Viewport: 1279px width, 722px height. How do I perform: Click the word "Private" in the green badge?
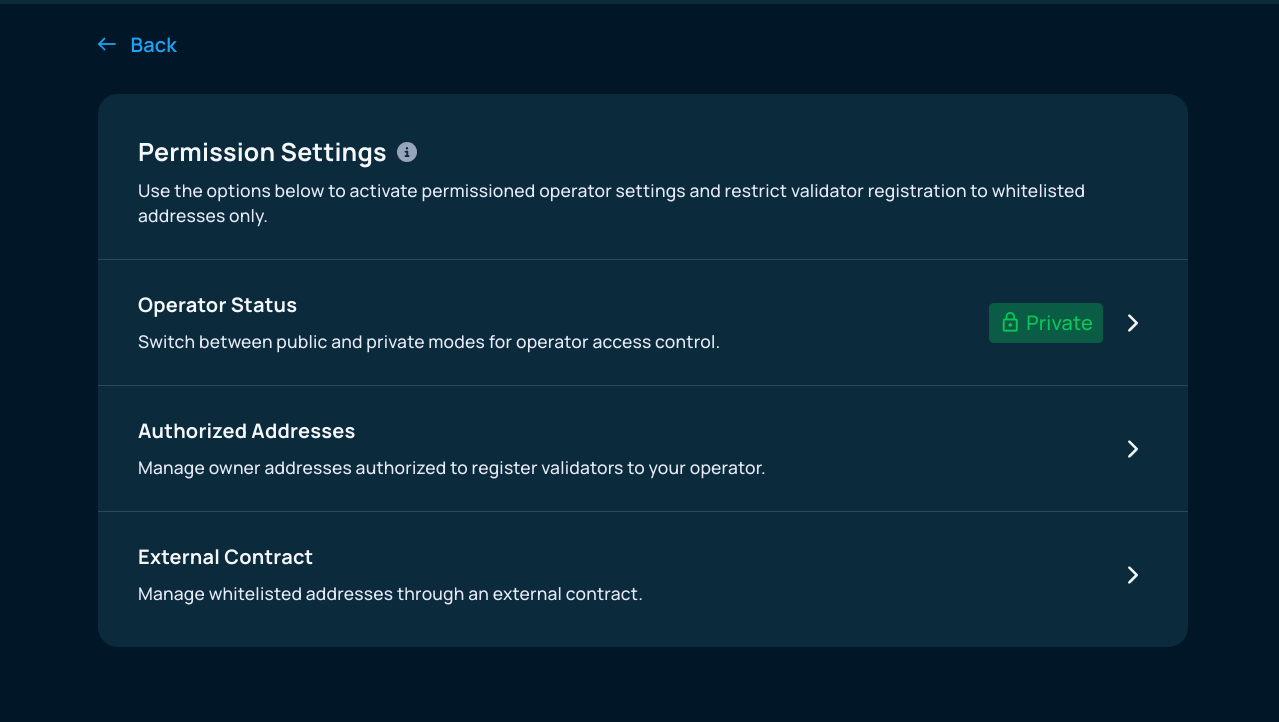[1059, 323]
